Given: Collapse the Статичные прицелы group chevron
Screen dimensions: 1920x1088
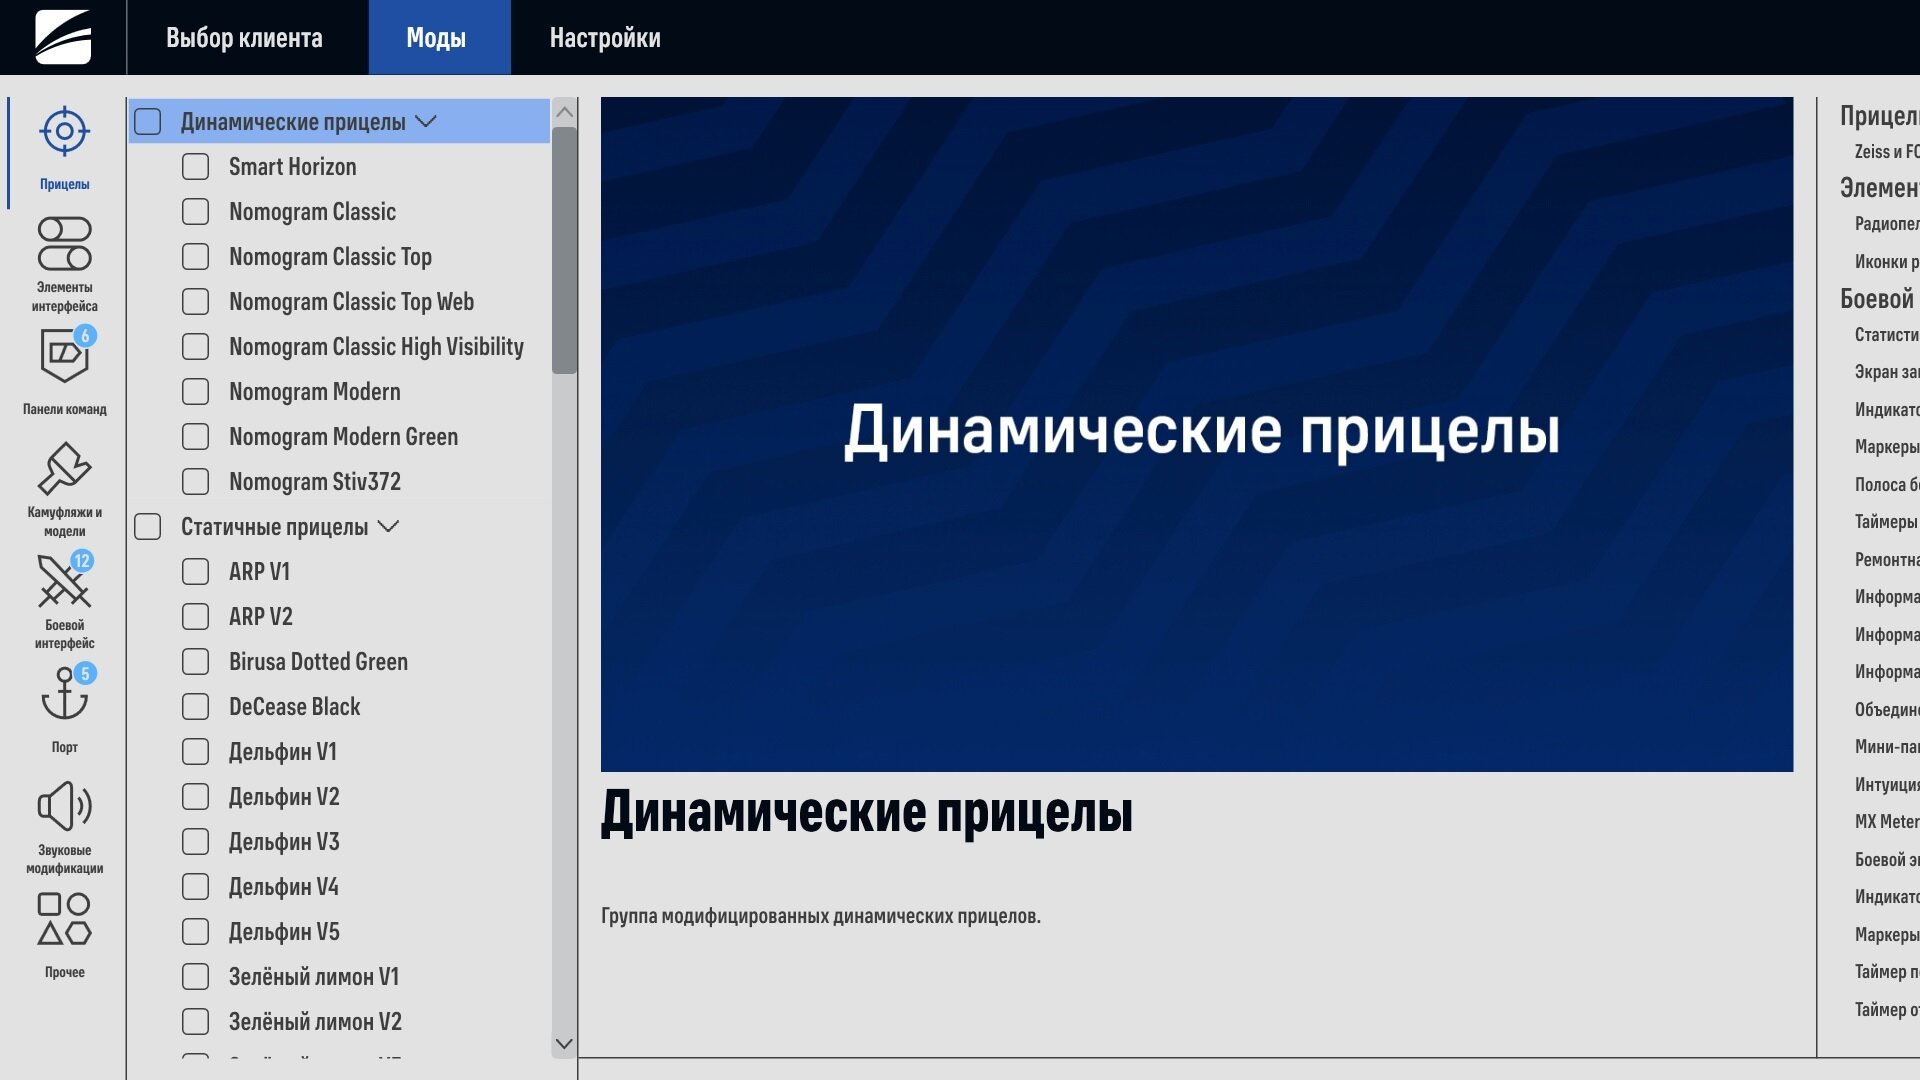Looking at the screenshot, I should 389,527.
